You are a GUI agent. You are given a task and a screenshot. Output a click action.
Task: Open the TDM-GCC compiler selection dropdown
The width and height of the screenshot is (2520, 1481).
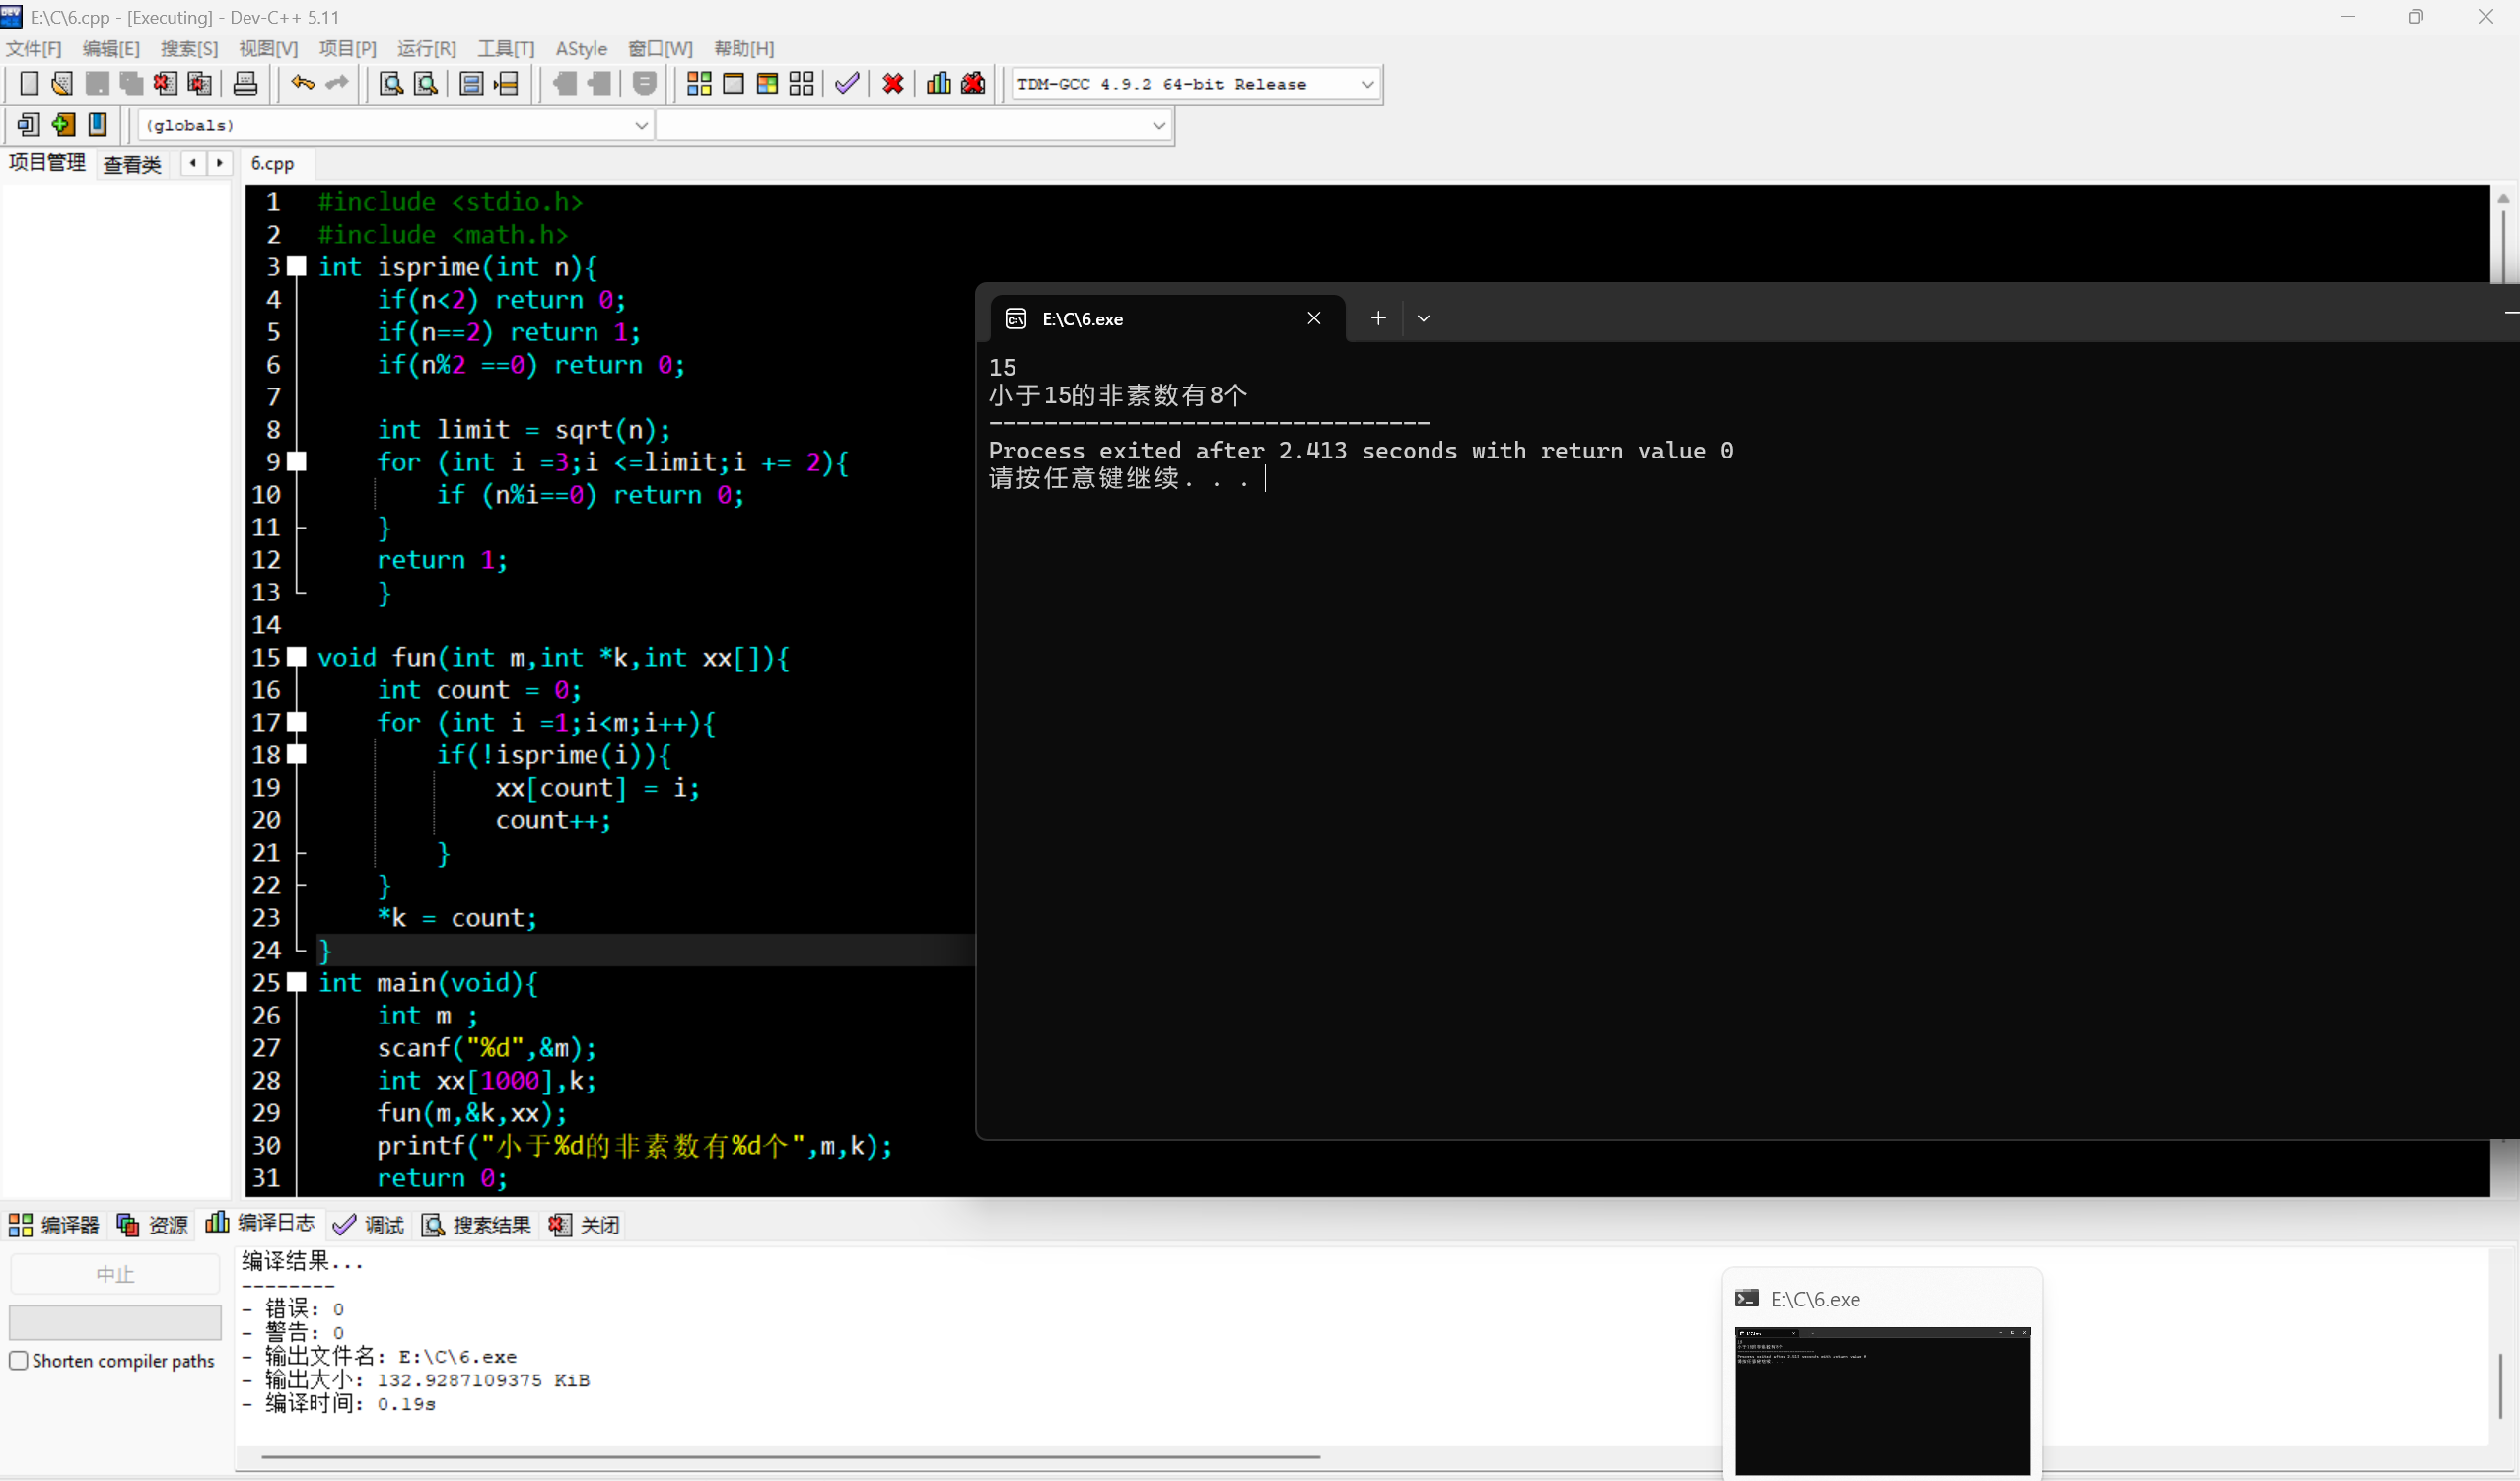click(x=1367, y=84)
